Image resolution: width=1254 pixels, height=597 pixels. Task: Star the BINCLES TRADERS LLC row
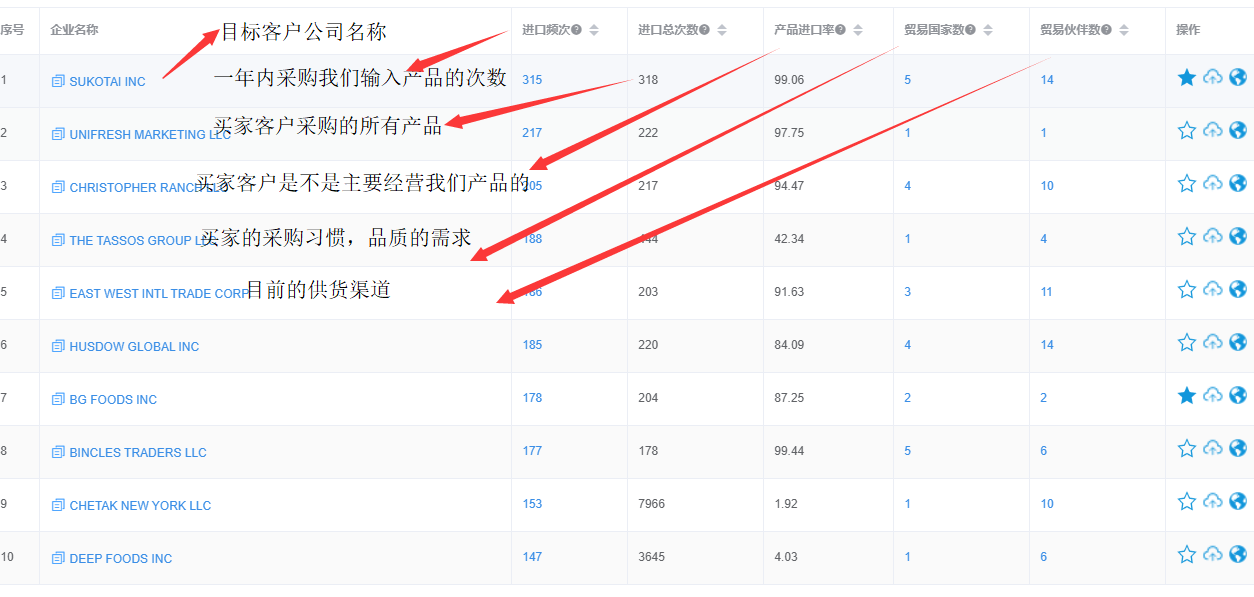click(1187, 448)
